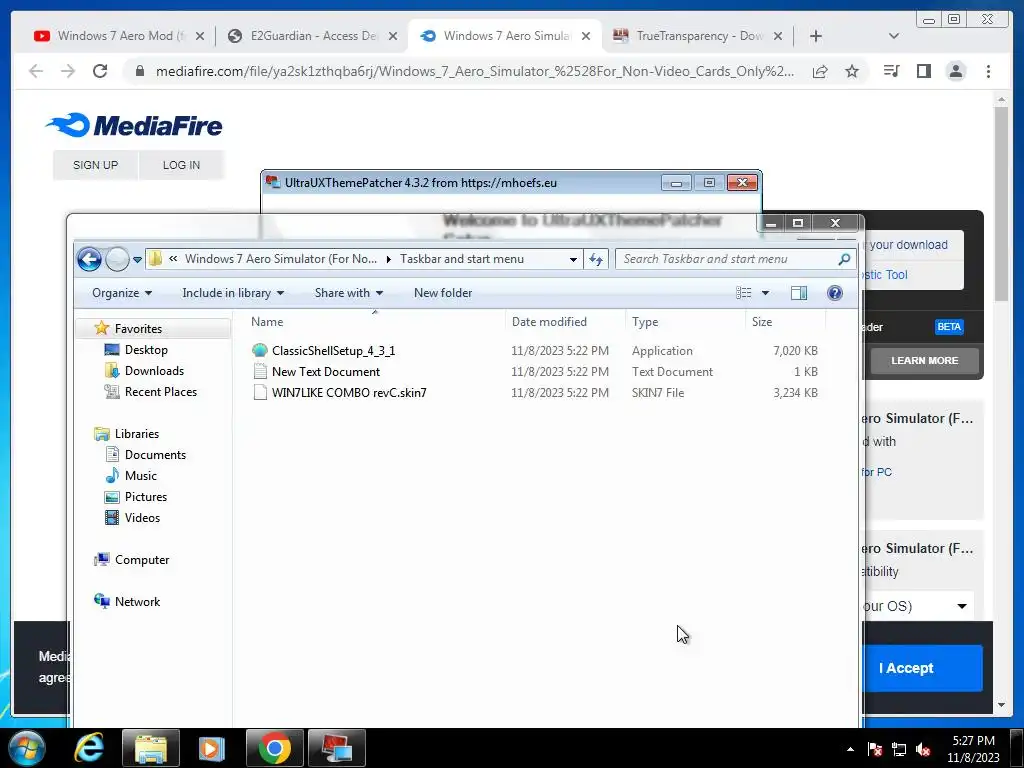Click Windows 7 Aero Simulator breadcrumb segment
1024x768 pixels.
tap(281, 259)
